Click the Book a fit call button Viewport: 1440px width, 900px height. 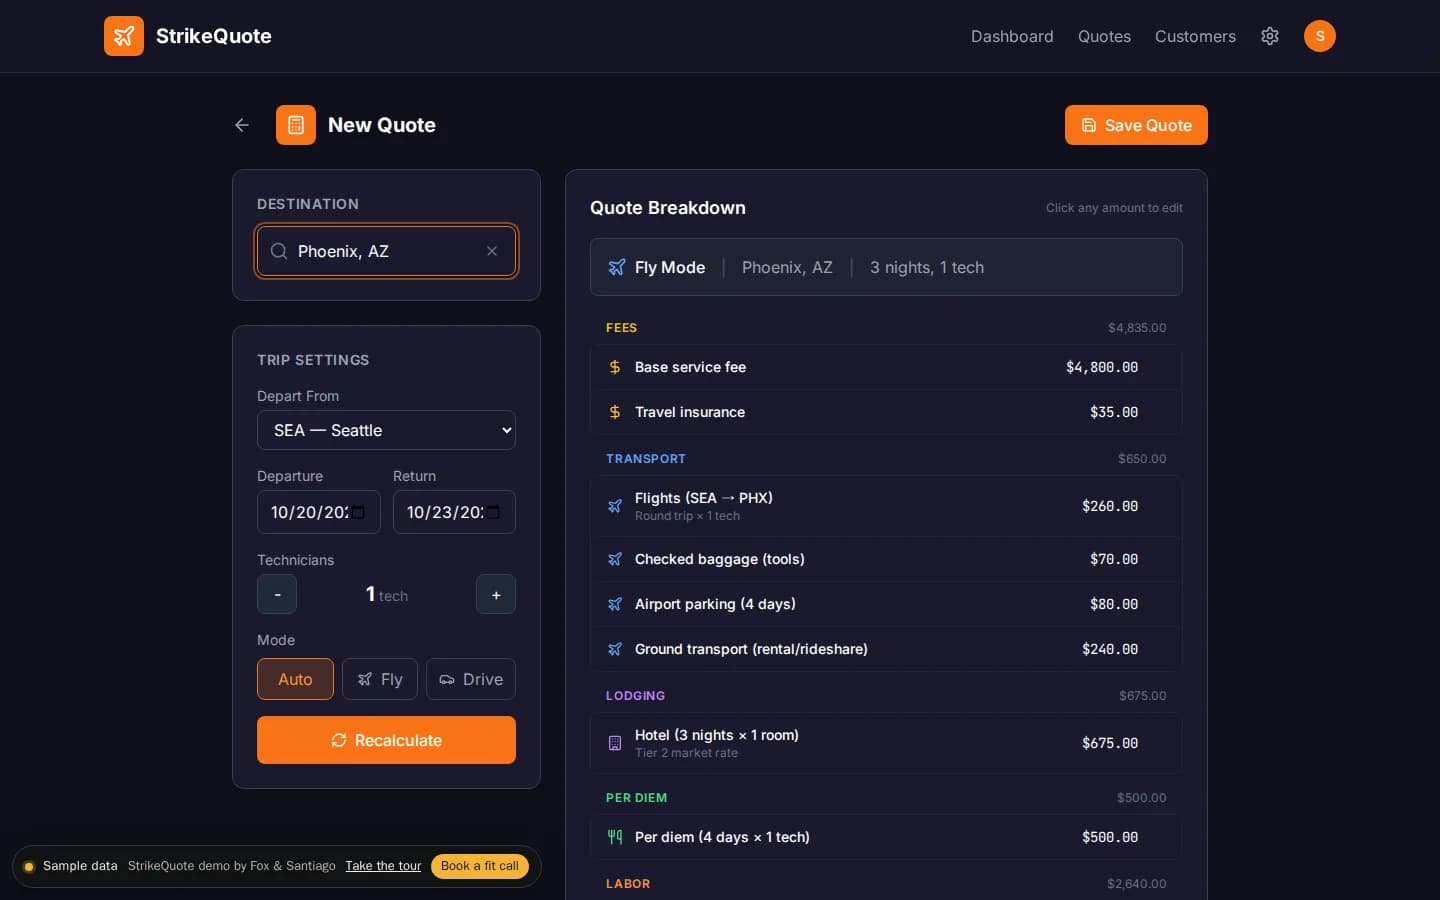480,866
